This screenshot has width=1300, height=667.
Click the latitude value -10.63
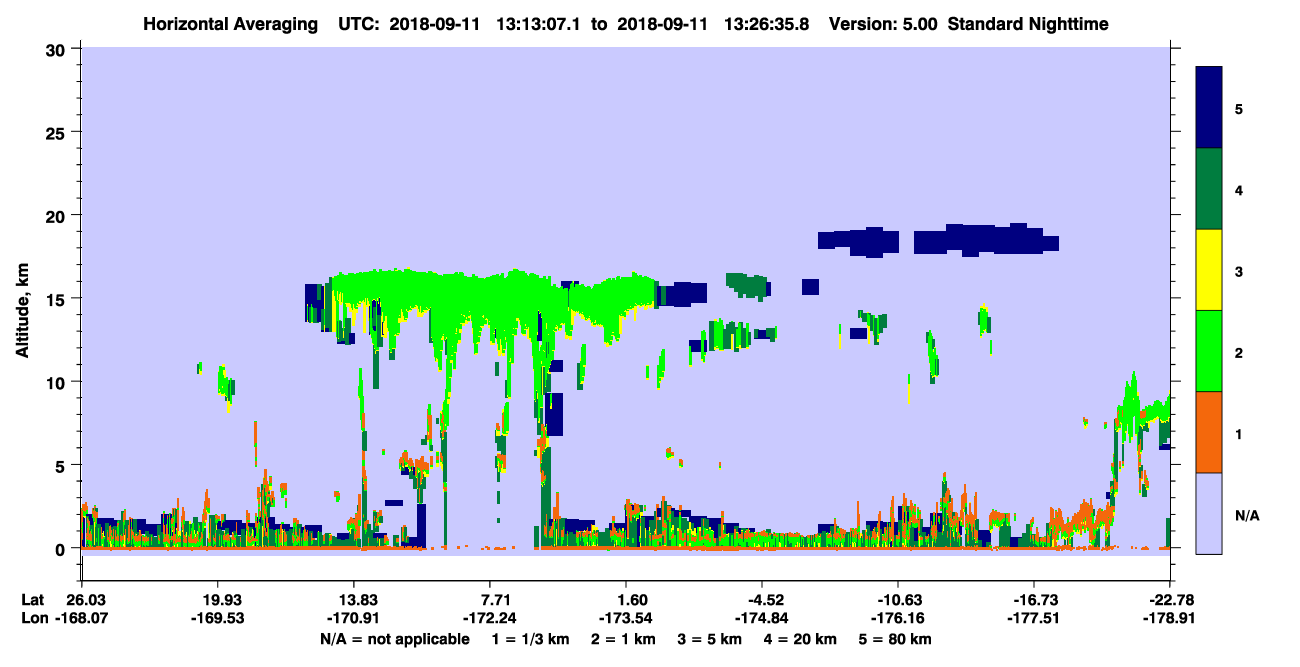point(898,600)
